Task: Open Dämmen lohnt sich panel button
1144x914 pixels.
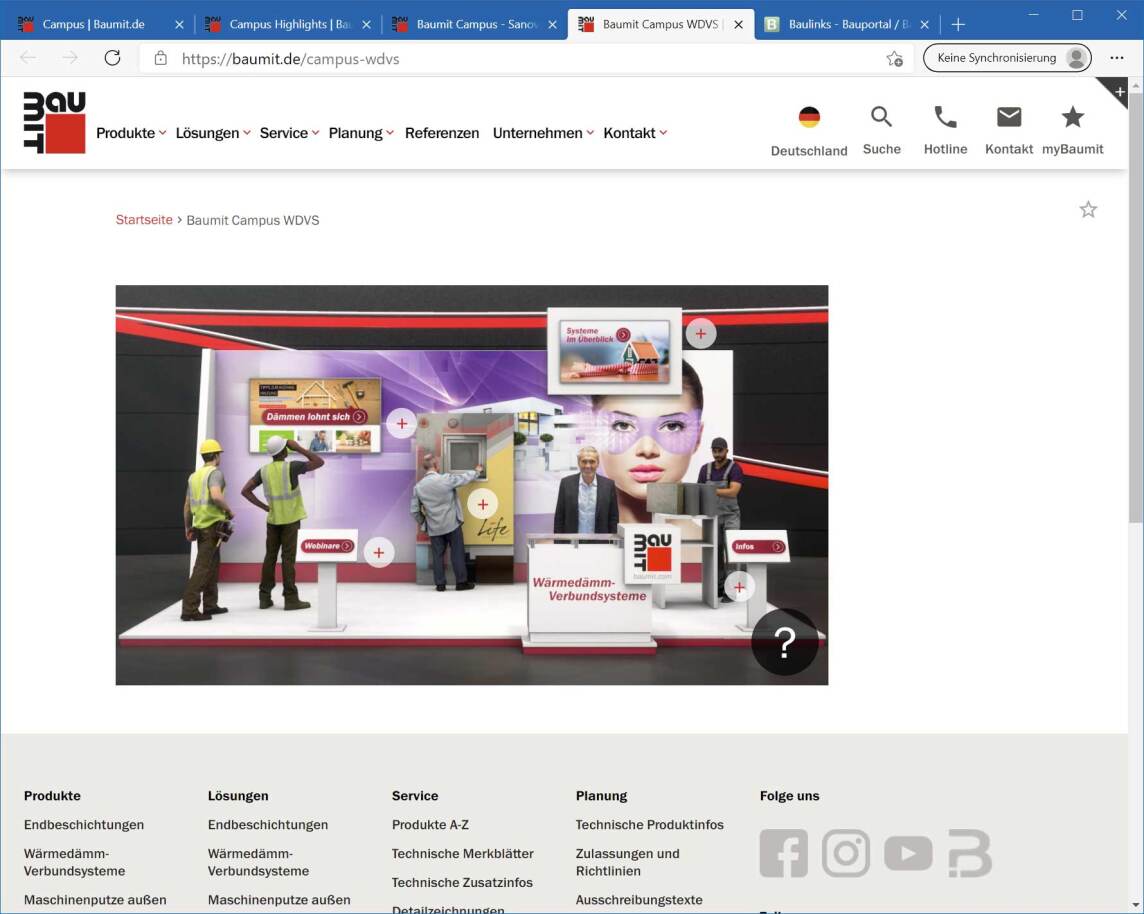Action: point(315,417)
